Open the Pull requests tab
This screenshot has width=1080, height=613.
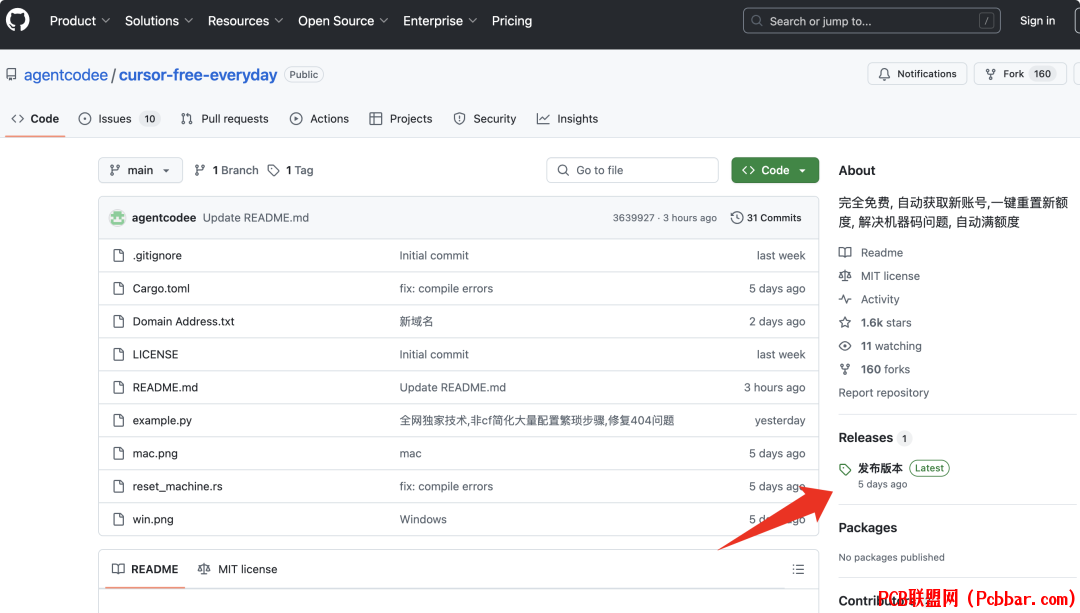225,118
